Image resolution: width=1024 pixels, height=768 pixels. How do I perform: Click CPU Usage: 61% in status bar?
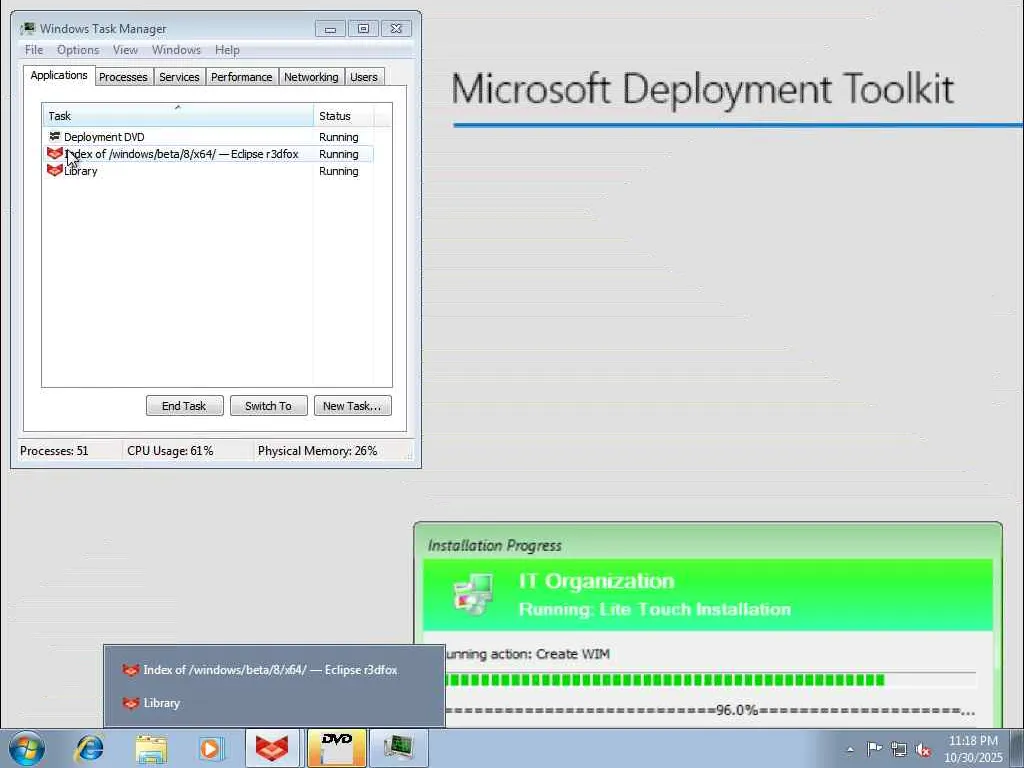point(170,451)
